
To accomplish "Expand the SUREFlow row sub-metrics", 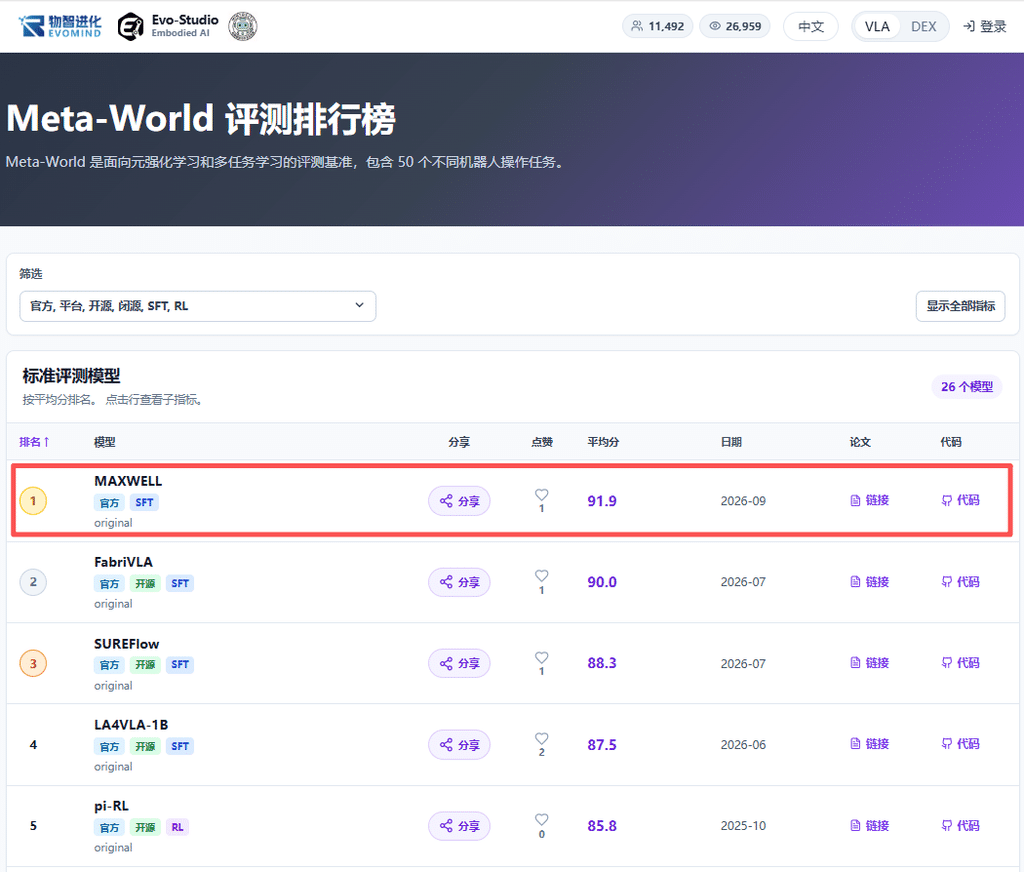I will tap(512, 663).
